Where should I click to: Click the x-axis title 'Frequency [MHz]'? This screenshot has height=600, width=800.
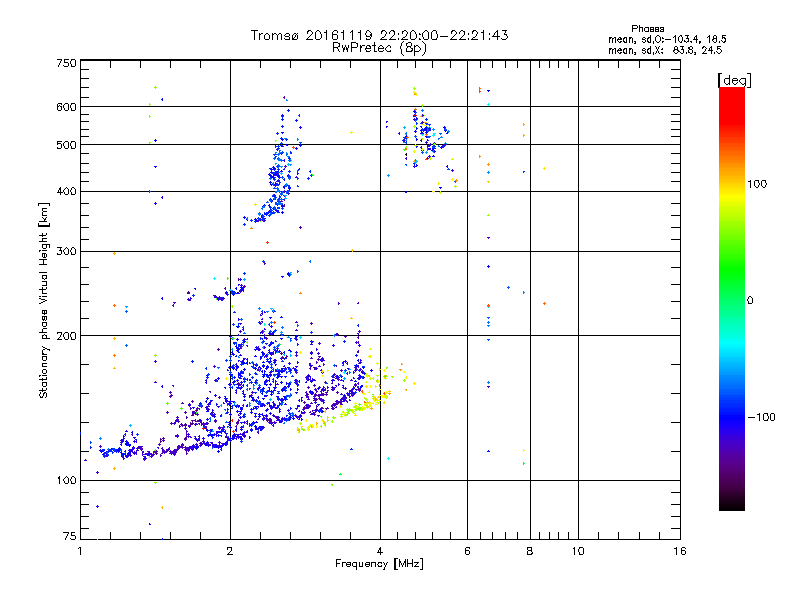(x=379, y=564)
